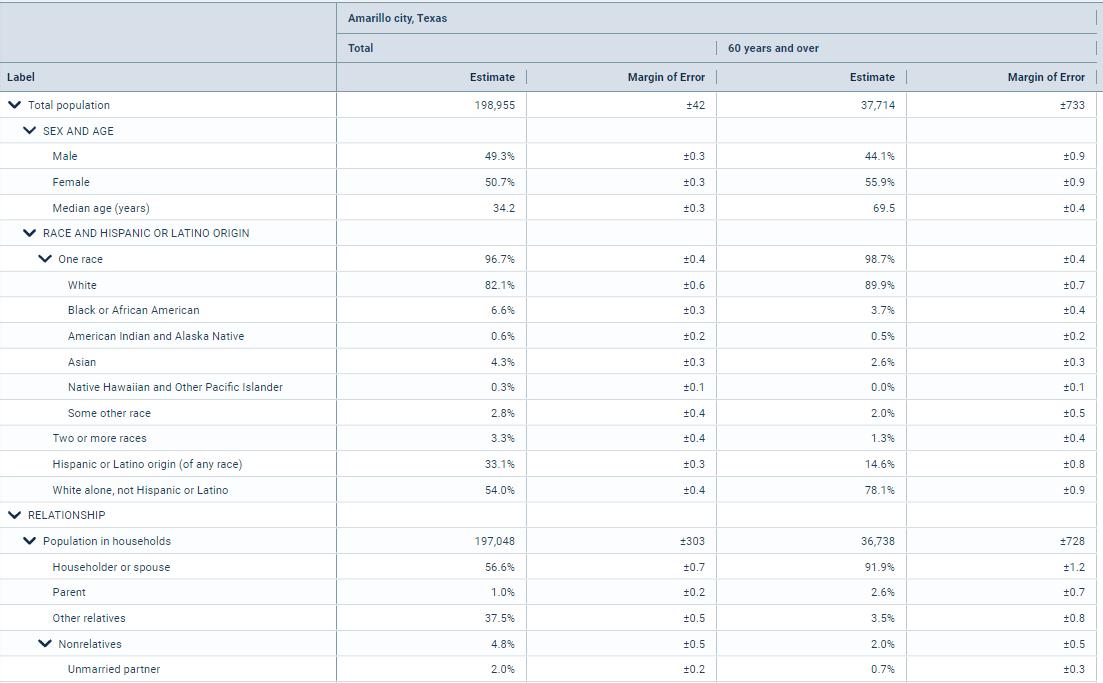Click the Total group column header
This screenshot has height=683, width=1103.
coord(360,48)
